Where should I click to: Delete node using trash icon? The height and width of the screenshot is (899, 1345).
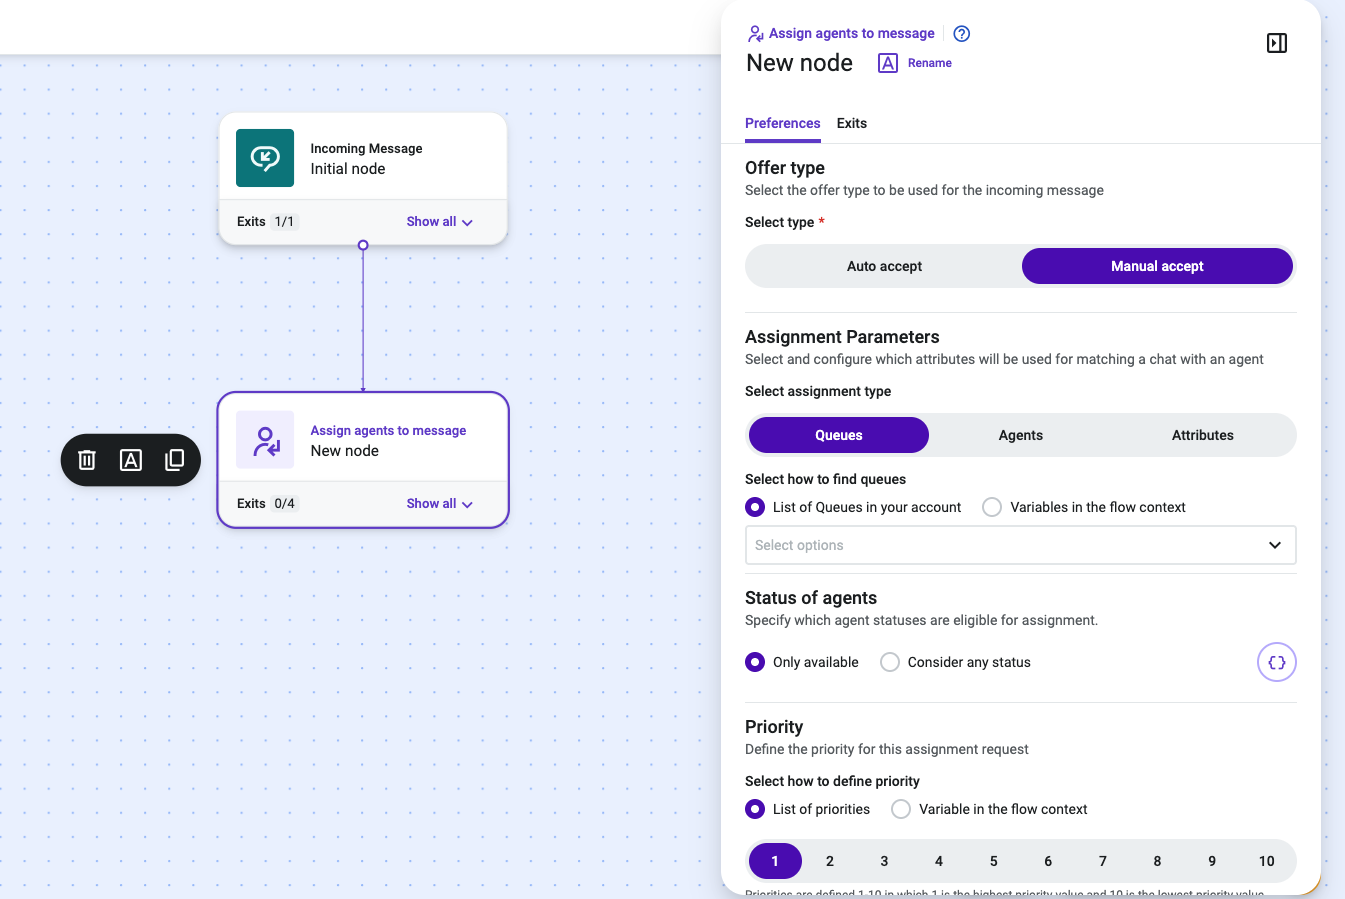click(x=87, y=460)
